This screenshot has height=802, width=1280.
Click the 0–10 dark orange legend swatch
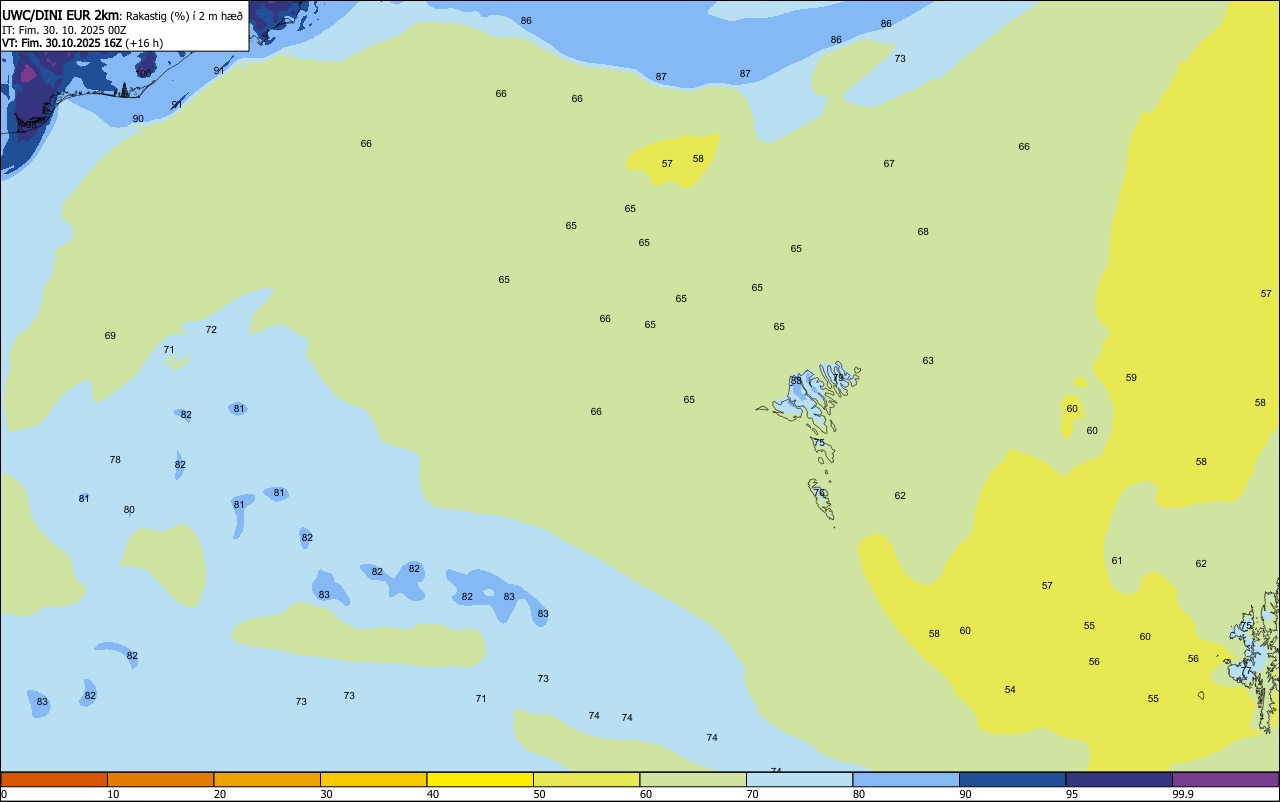(54, 779)
